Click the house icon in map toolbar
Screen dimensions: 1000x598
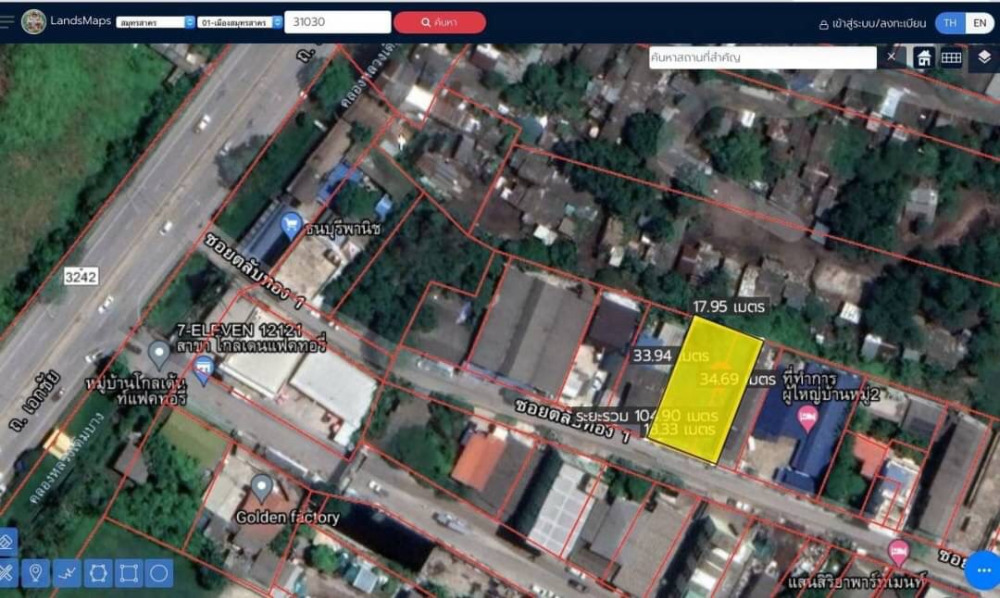923,58
